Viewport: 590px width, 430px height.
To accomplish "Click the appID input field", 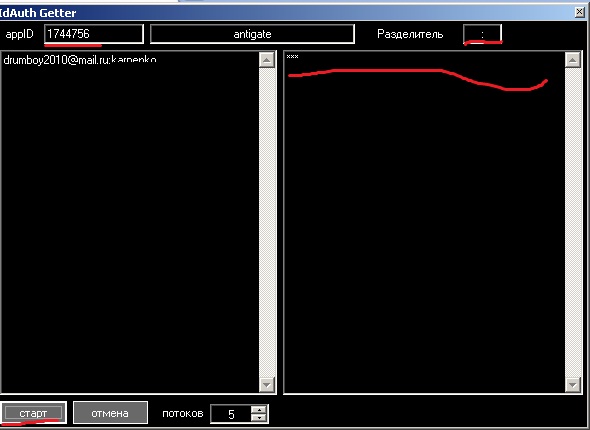I will (x=94, y=34).
